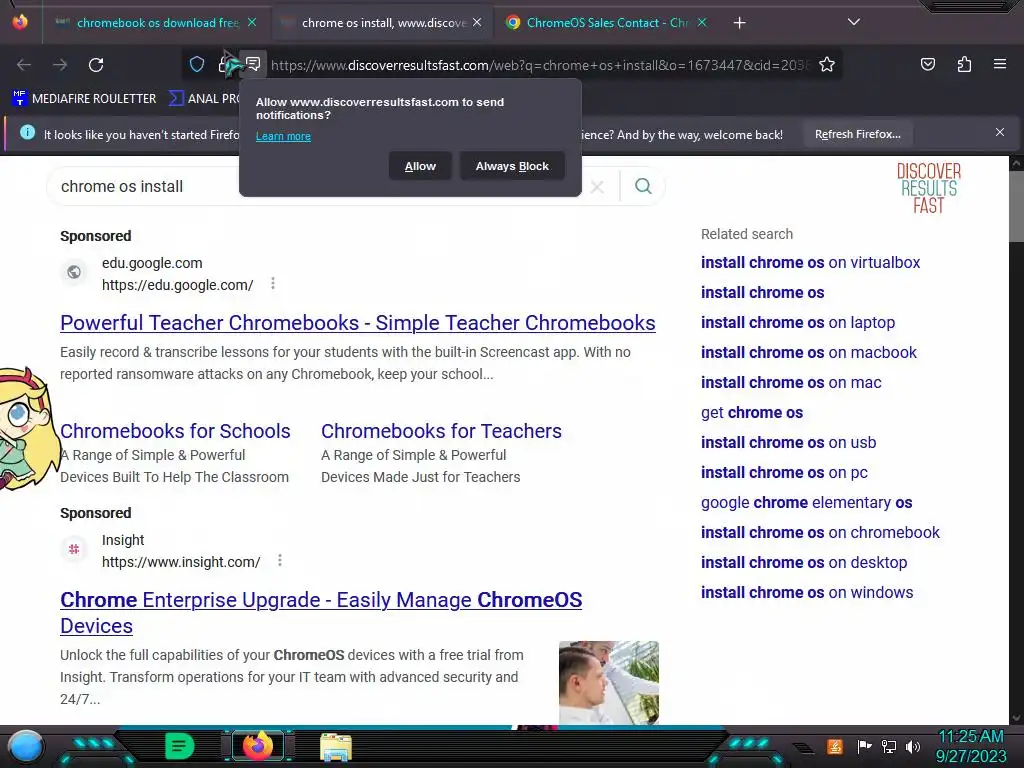Image resolution: width=1024 pixels, height=768 pixels.
Task: Bookmark this page with the star
Action: point(827,64)
